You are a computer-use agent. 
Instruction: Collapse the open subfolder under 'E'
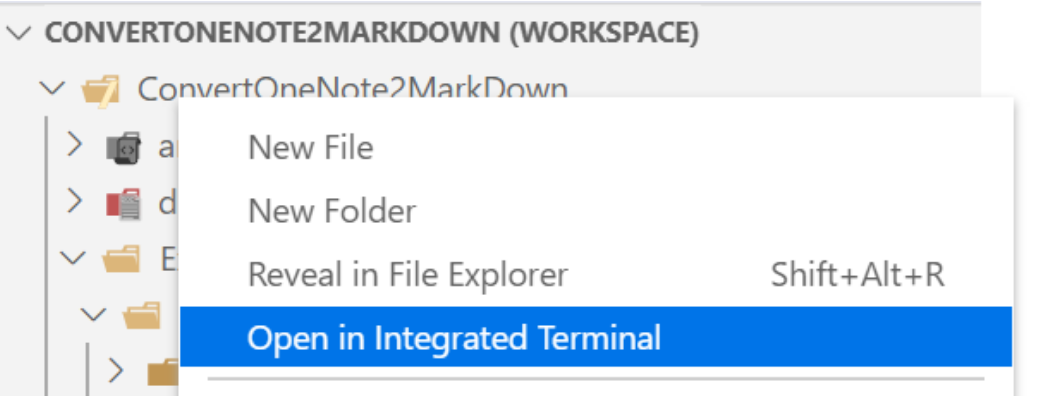click(94, 314)
